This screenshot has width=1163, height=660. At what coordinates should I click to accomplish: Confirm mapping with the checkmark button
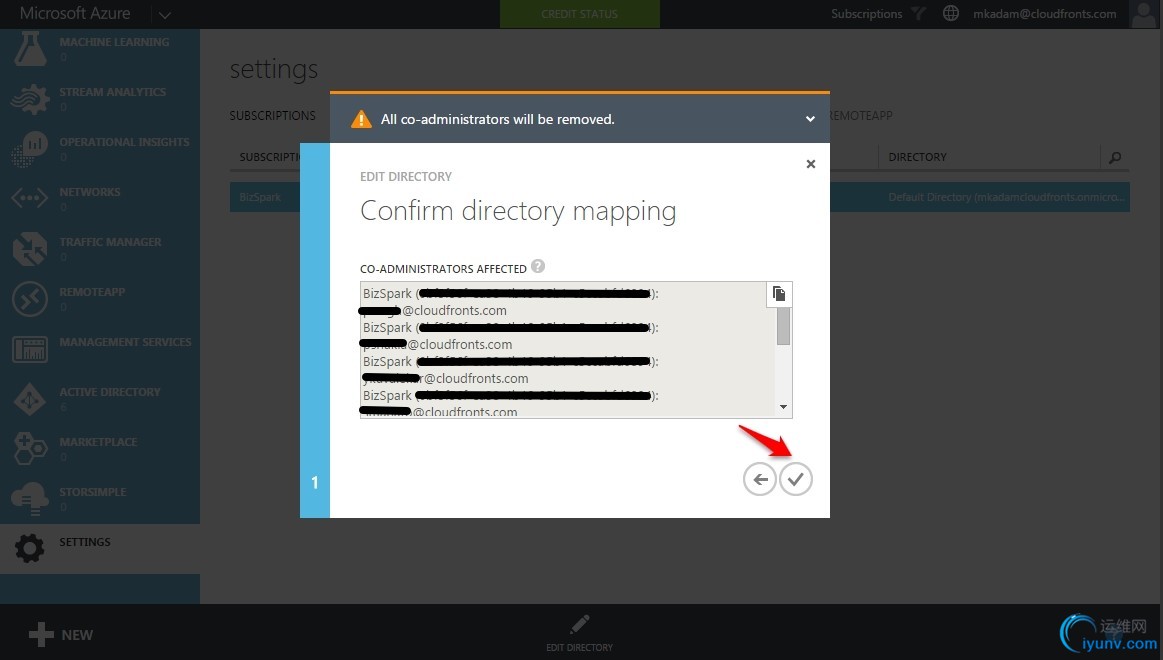(x=796, y=479)
